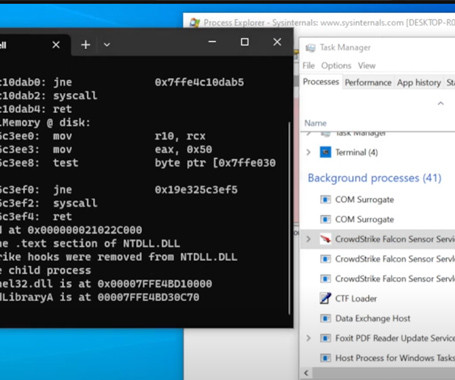Image resolution: width=455 pixels, height=380 pixels.
Task: Expand the highlighted CrowdStrike Falcon Sensor Service
Action: pyautogui.click(x=308, y=239)
